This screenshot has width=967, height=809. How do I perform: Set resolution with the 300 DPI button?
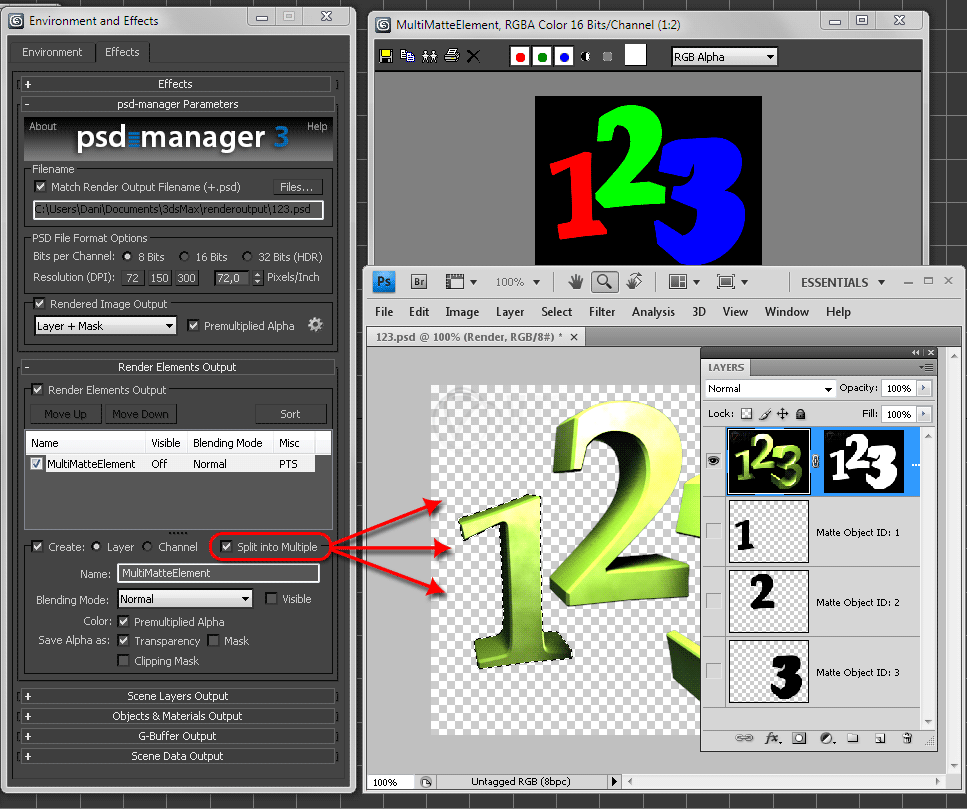(186, 277)
